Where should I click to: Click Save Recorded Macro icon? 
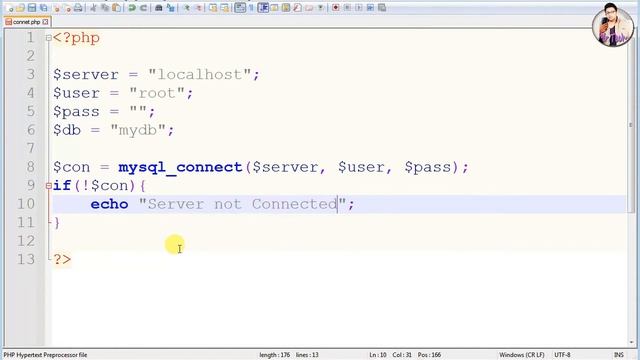pyautogui.click(x=382, y=8)
